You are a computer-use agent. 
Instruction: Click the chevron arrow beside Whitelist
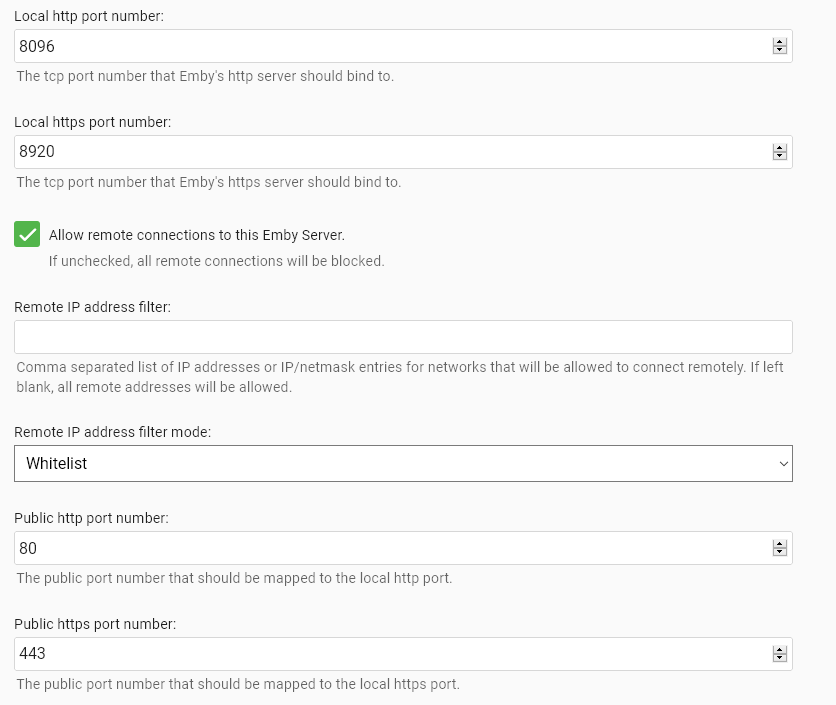pyautogui.click(x=783, y=464)
